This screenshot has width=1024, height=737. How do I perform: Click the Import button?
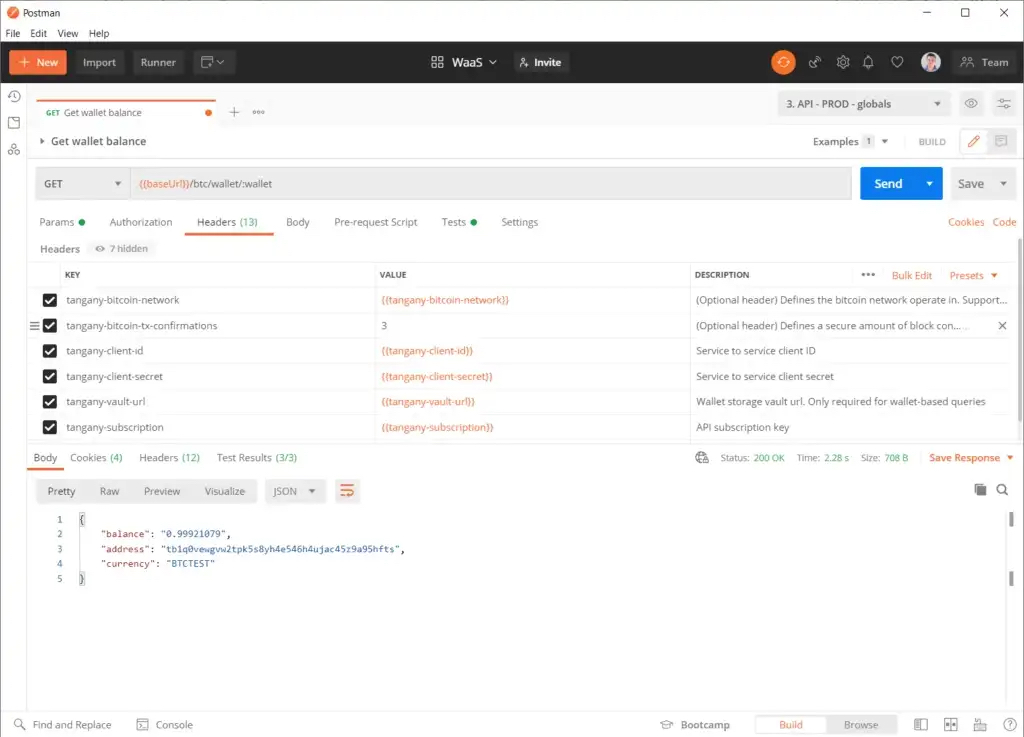(99, 63)
